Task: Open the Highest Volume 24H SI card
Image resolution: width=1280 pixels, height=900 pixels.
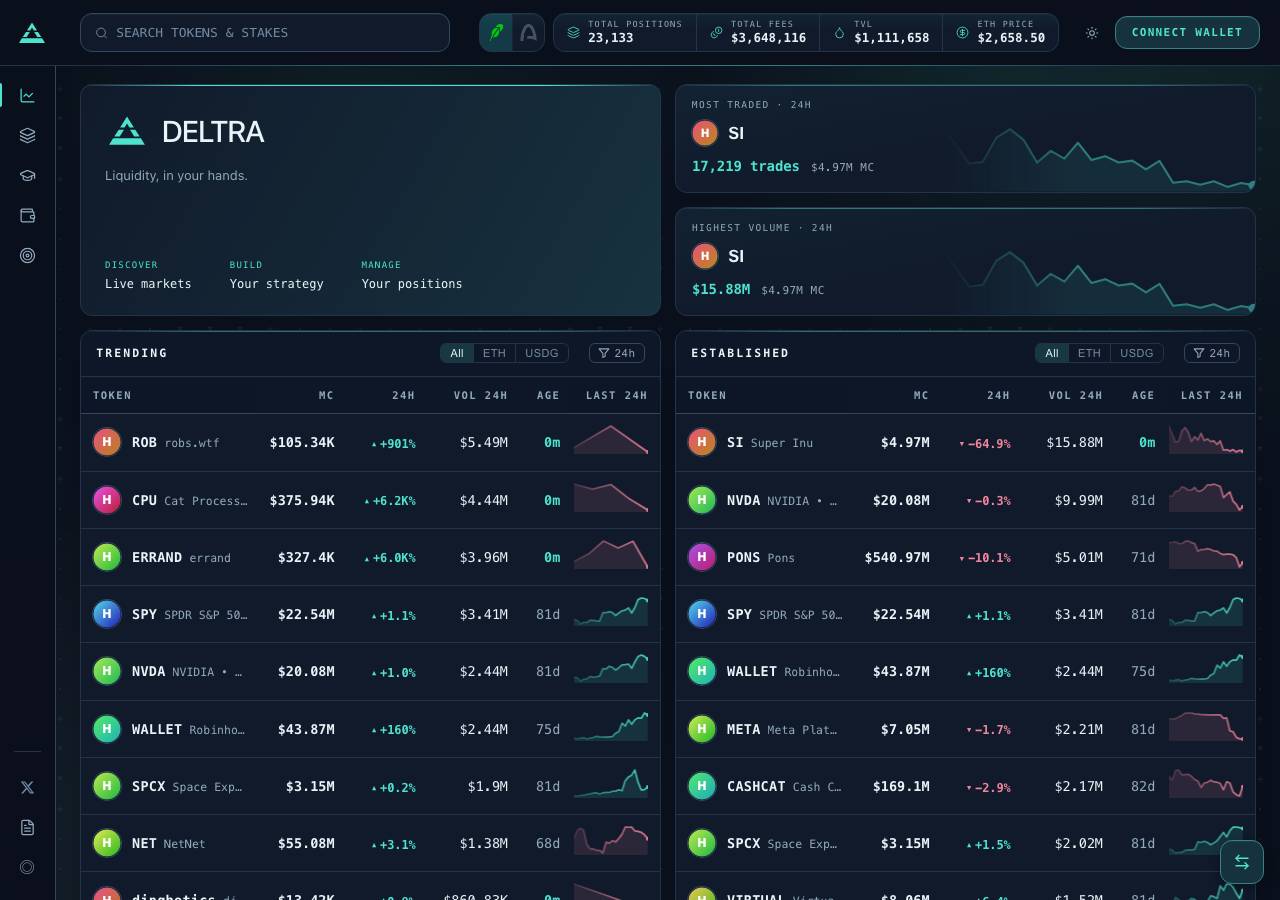Action: (x=965, y=262)
